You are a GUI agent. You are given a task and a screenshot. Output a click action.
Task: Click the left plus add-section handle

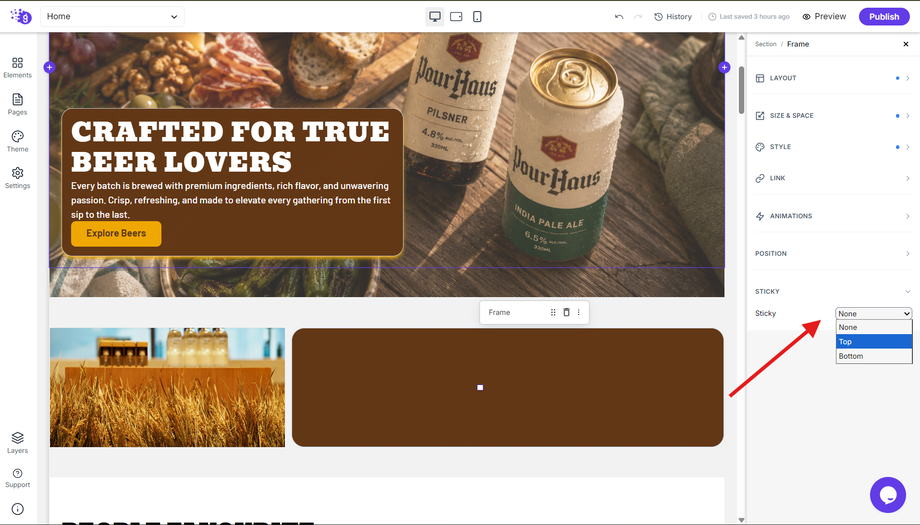click(x=49, y=67)
